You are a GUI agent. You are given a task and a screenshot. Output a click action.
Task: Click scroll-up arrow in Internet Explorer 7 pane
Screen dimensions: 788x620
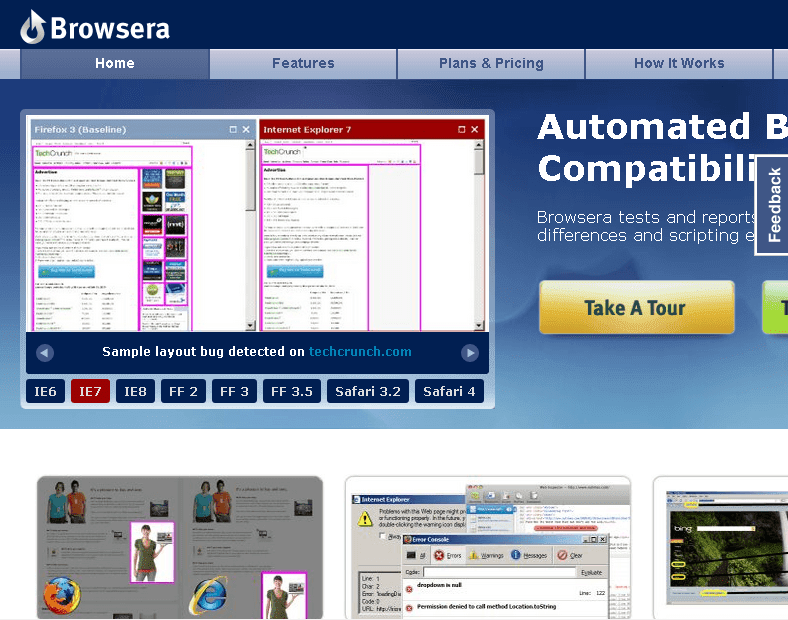[479, 145]
